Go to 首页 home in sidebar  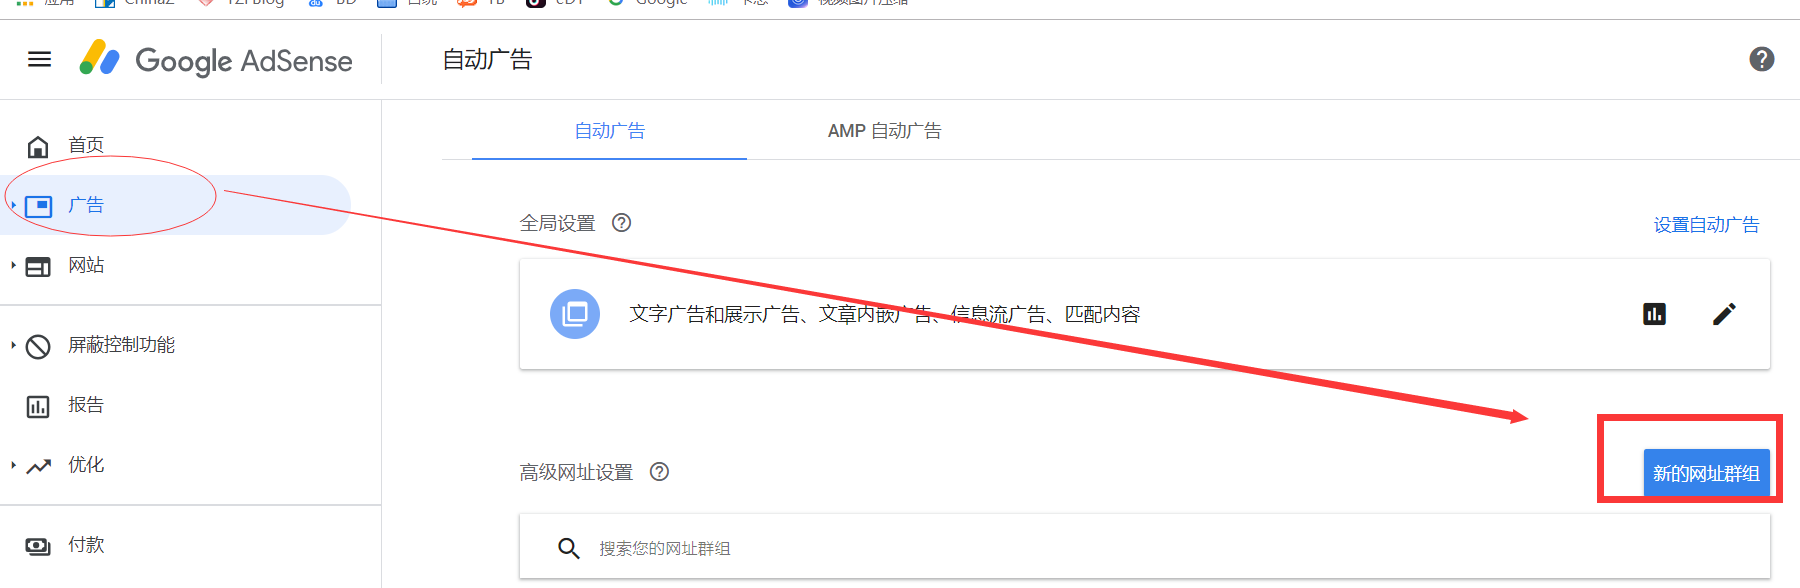pyautogui.click(x=85, y=146)
